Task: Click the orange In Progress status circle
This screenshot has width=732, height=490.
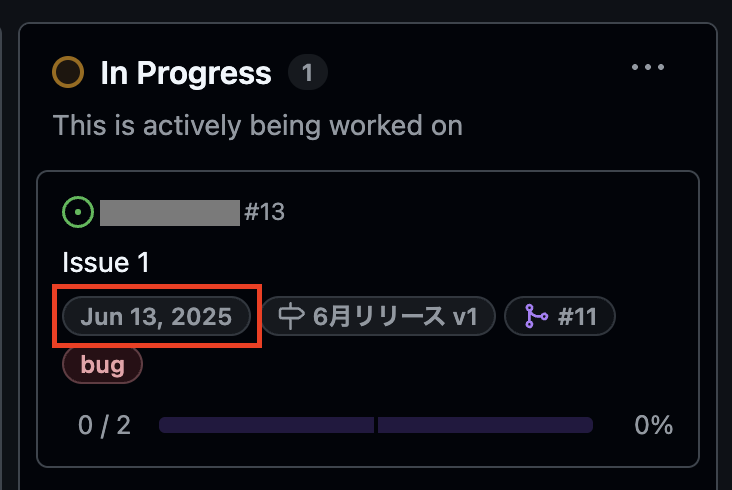Action: (x=68, y=72)
